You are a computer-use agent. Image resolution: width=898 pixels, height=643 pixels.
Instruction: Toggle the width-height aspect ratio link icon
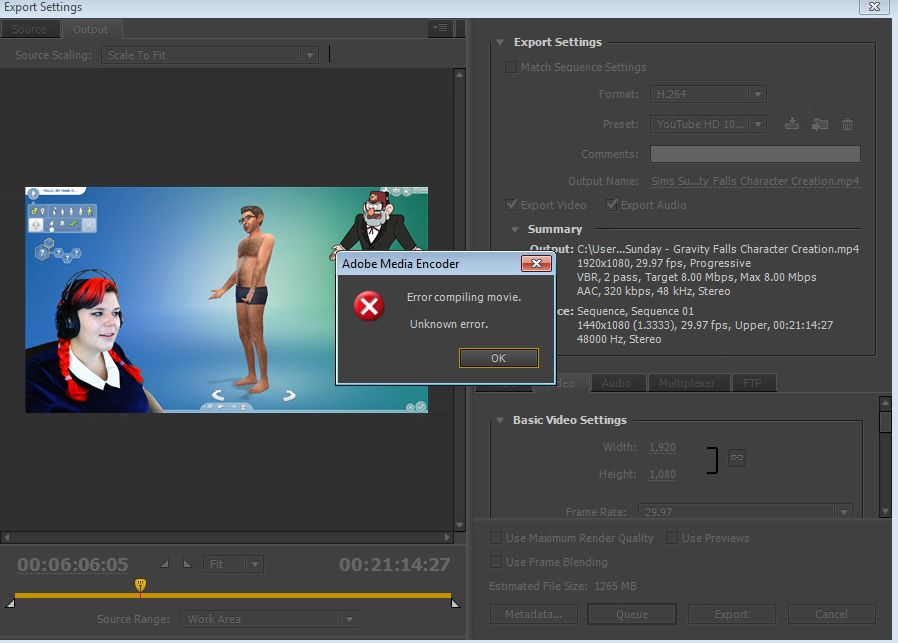tap(737, 457)
